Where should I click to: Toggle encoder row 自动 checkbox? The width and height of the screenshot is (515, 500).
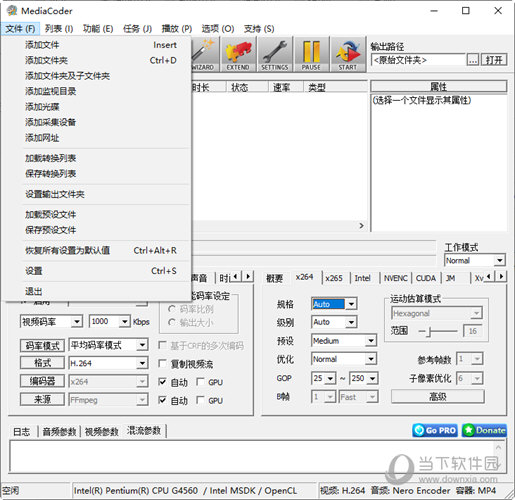(162, 382)
